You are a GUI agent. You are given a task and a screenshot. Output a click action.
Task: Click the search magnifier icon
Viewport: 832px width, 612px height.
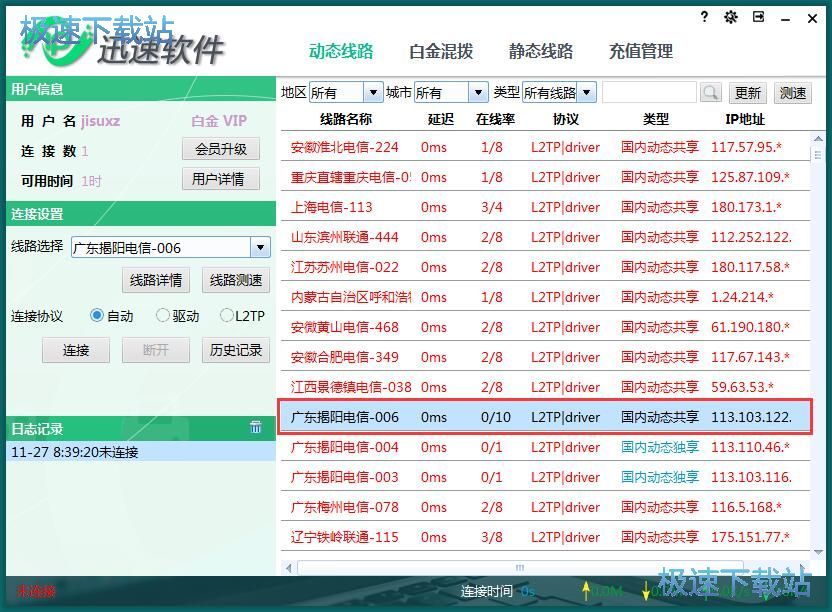tap(710, 91)
